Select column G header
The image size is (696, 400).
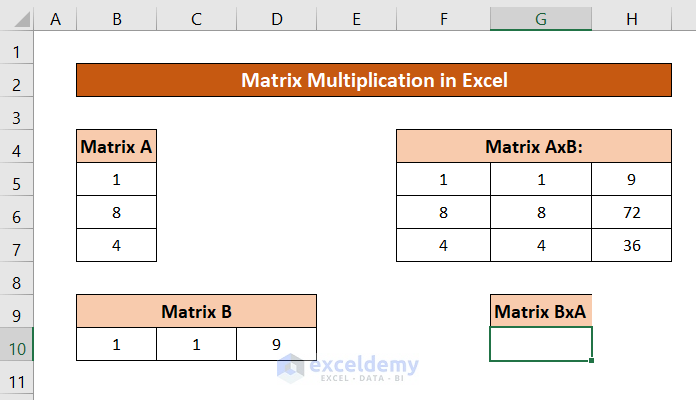541,16
